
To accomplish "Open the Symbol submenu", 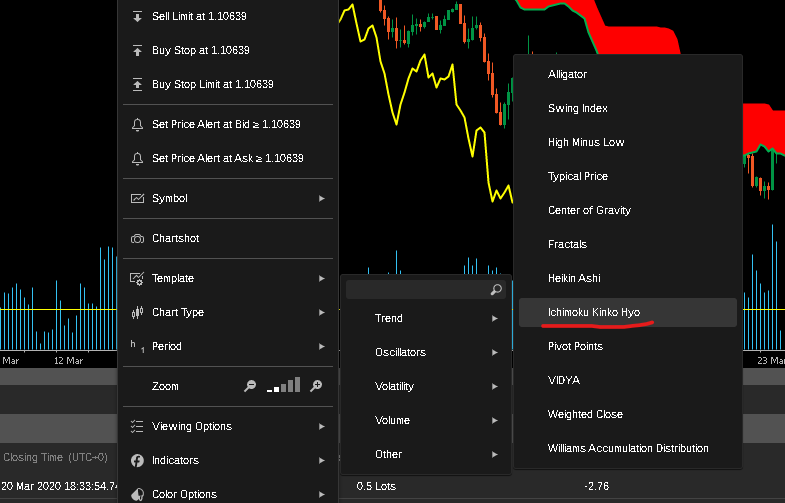I will pyautogui.click(x=227, y=199).
